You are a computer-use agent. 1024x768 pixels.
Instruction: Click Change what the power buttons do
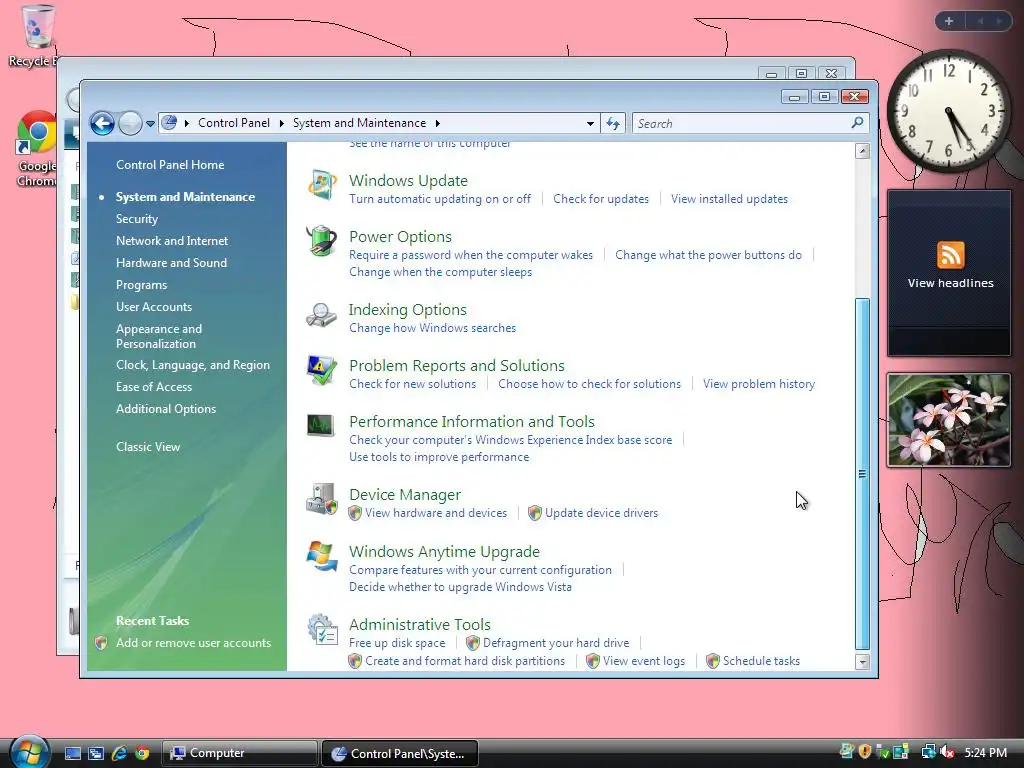pos(708,255)
